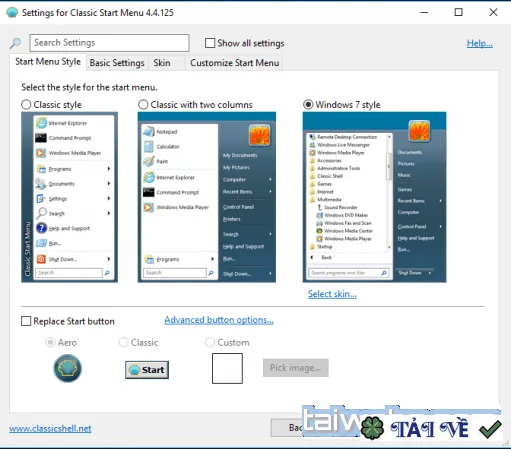Click the magnifier search icon
Screen dimensions: 511x449
(x=15, y=43)
